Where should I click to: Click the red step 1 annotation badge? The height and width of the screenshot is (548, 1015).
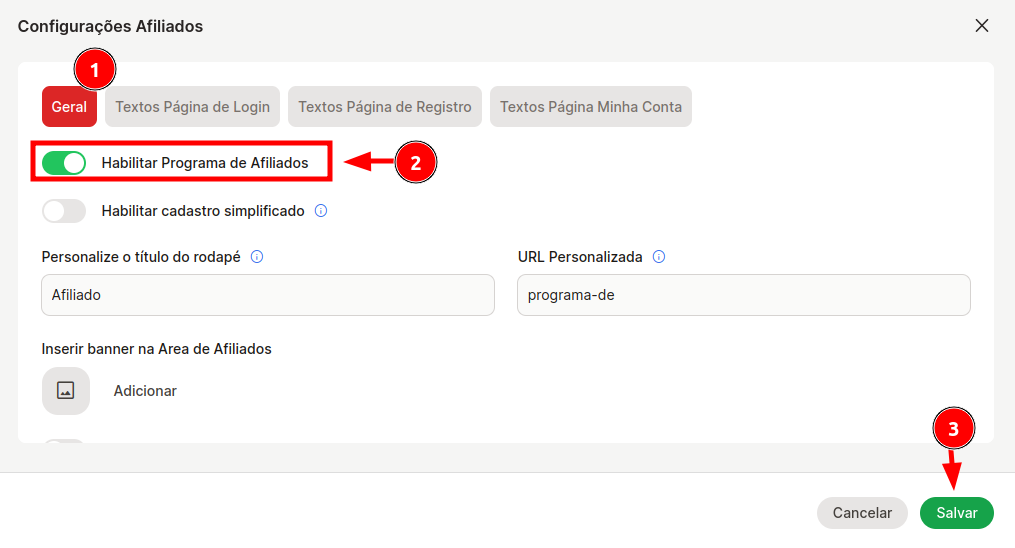[95, 69]
